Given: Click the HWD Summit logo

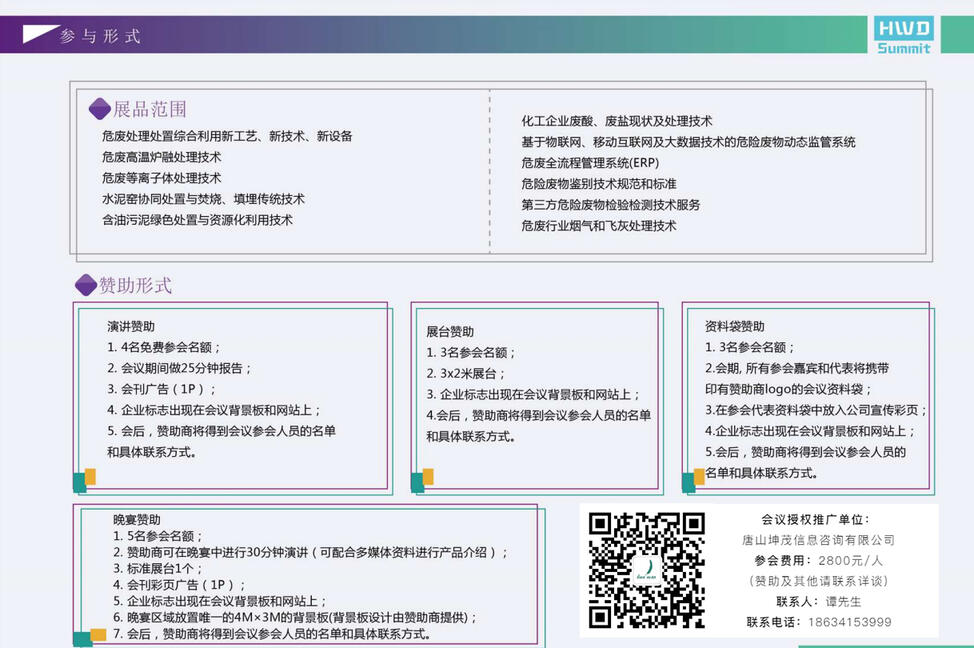Looking at the screenshot, I should tap(904, 35).
